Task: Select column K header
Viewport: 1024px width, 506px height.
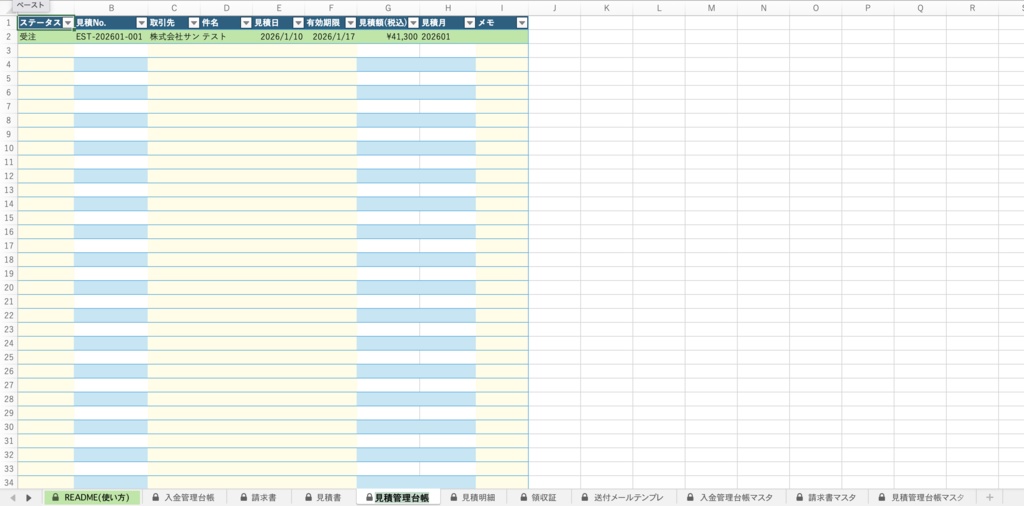Action: point(607,8)
